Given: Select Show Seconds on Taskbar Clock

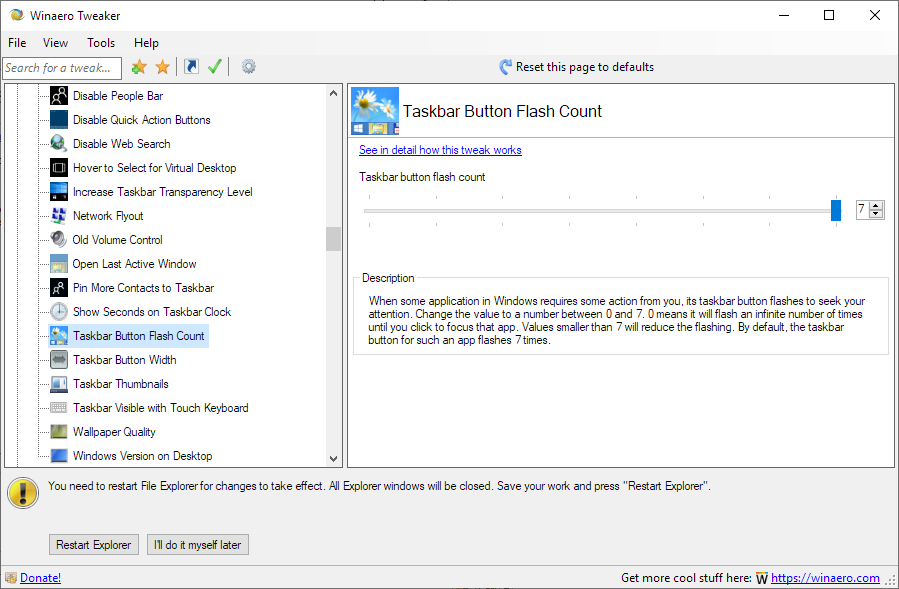Looking at the screenshot, I should (x=152, y=312).
